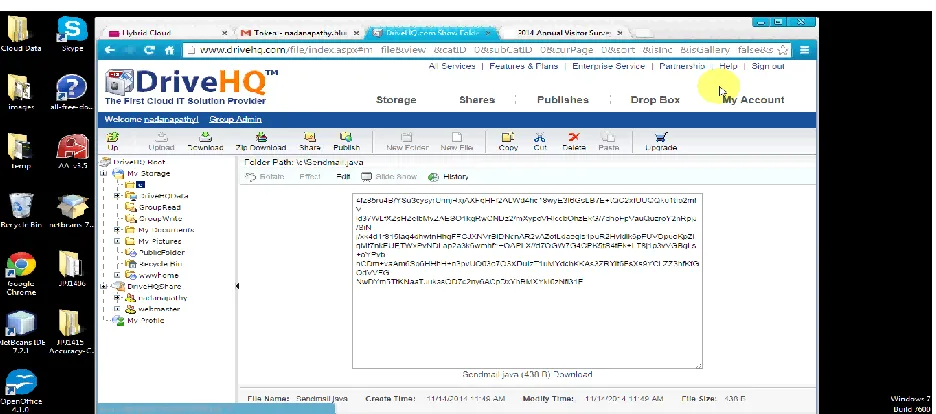The width and height of the screenshot is (936, 414).
Task: Open the Publishes menu
Action: [x=562, y=100]
